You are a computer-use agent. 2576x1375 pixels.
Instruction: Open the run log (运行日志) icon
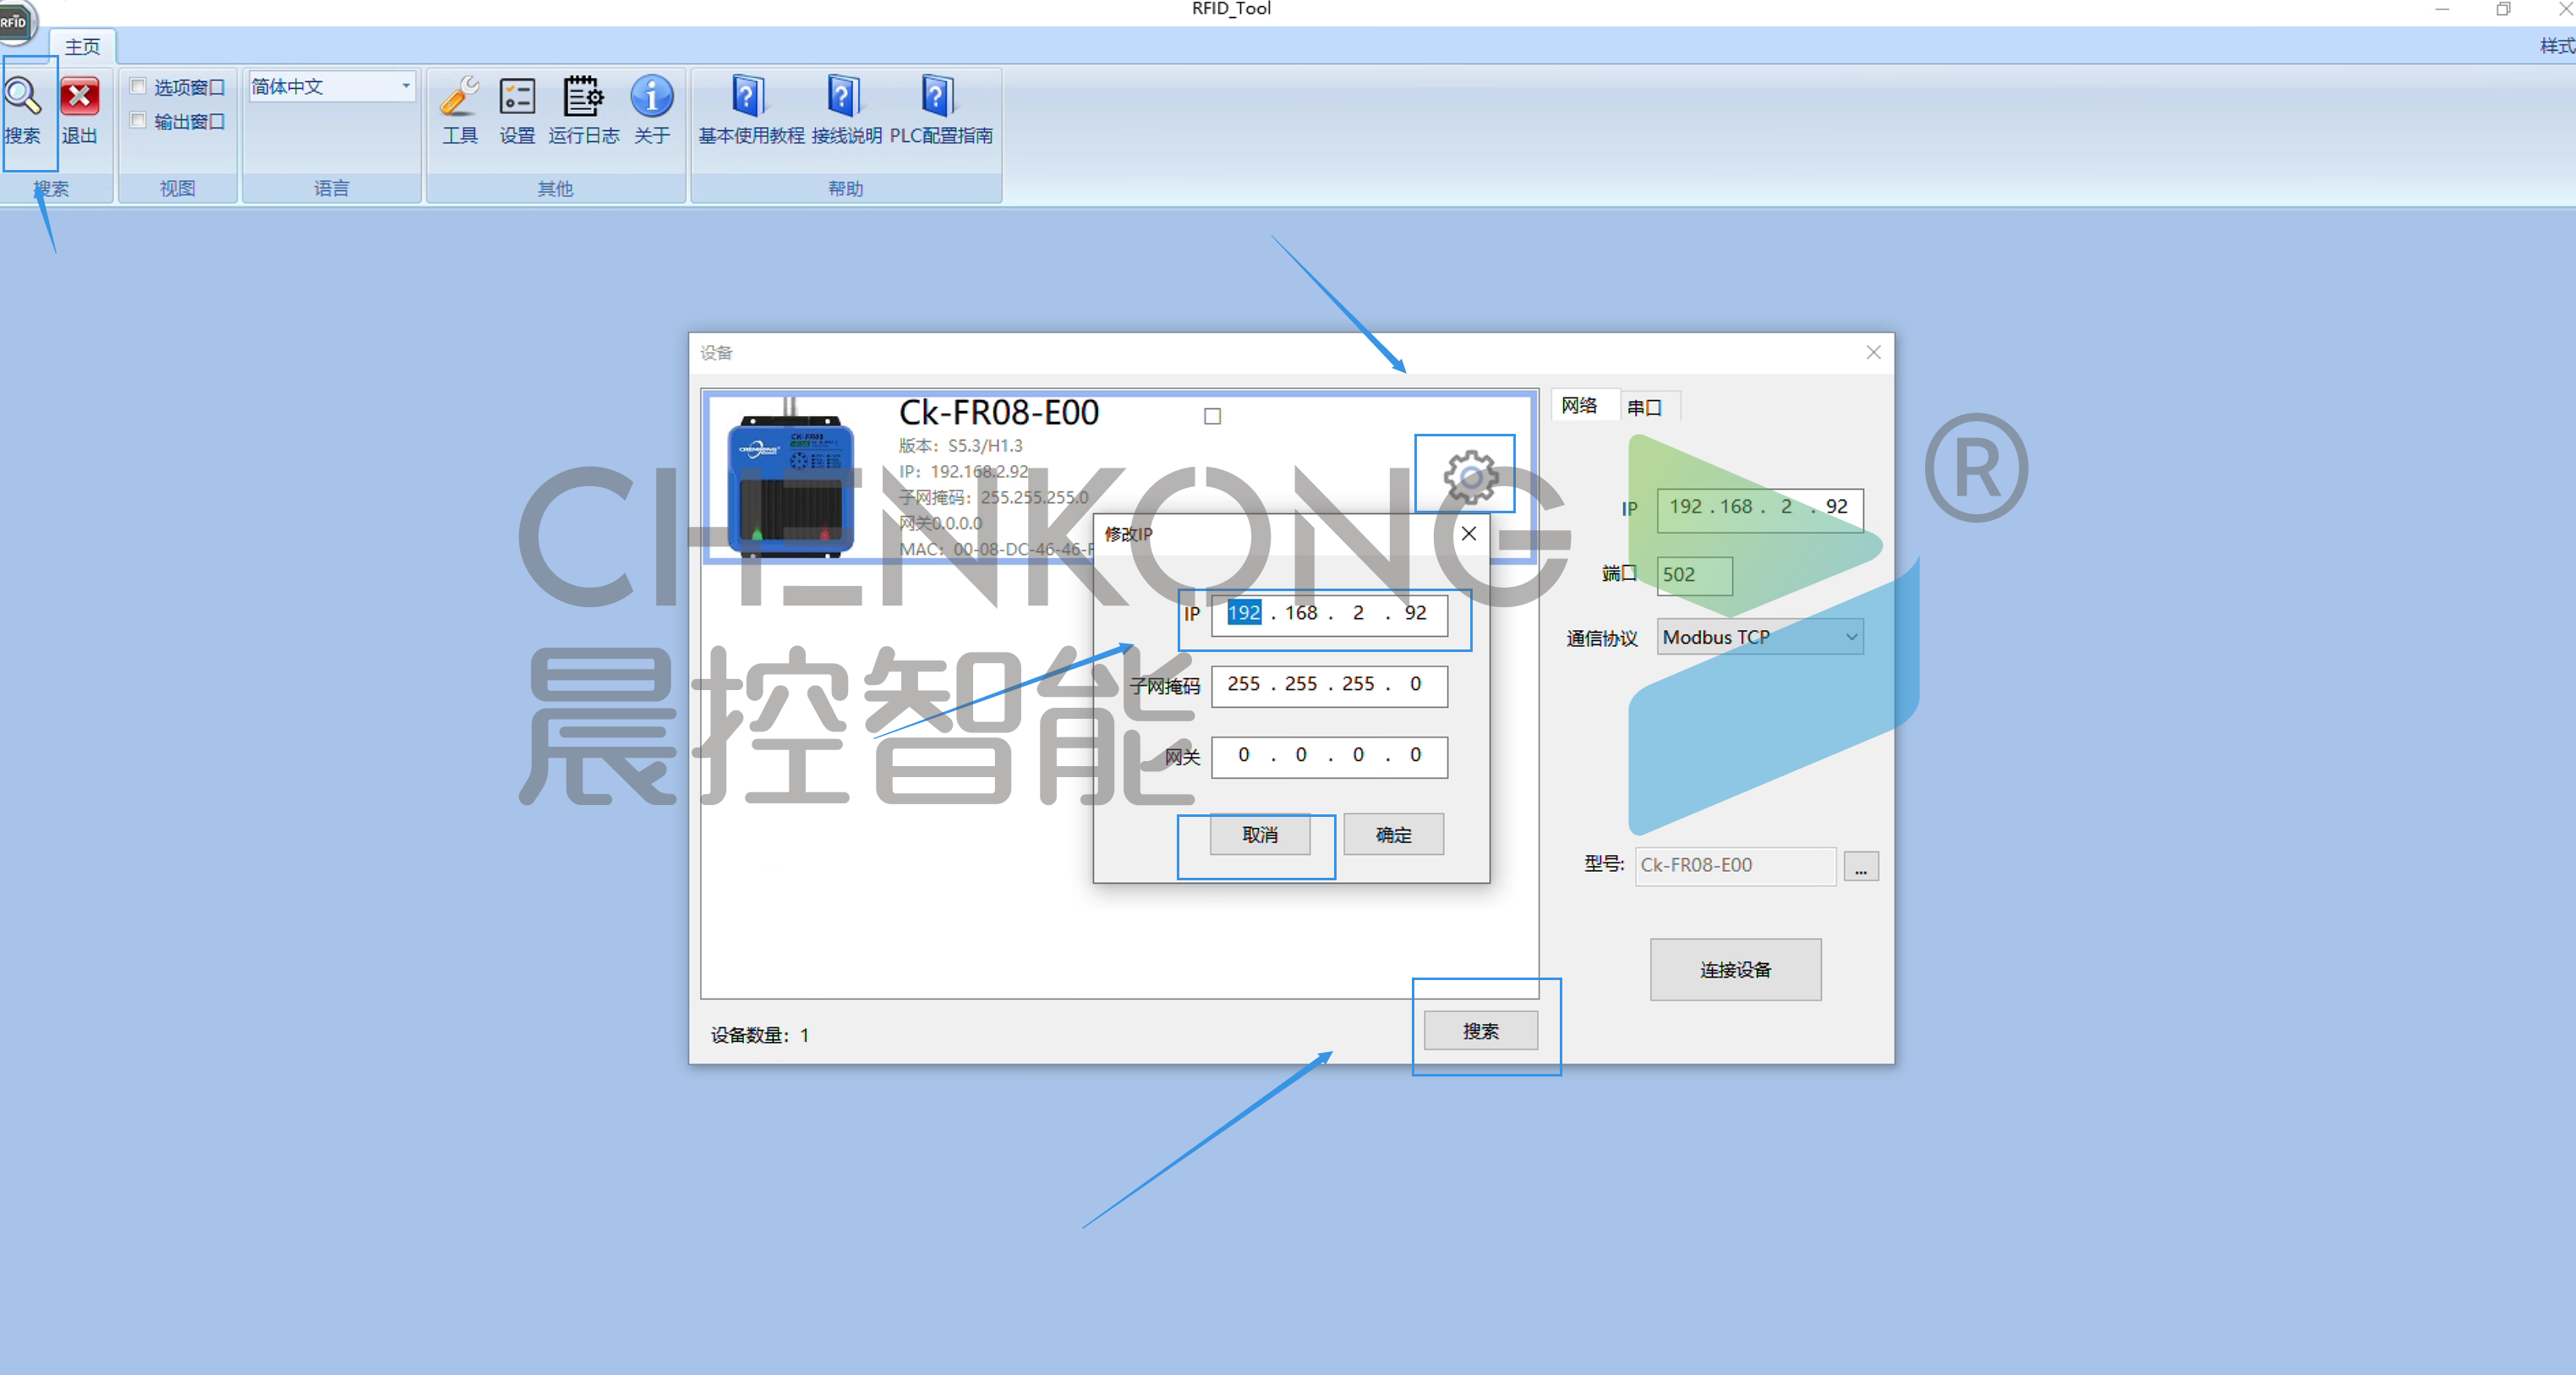[x=583, y=97]
